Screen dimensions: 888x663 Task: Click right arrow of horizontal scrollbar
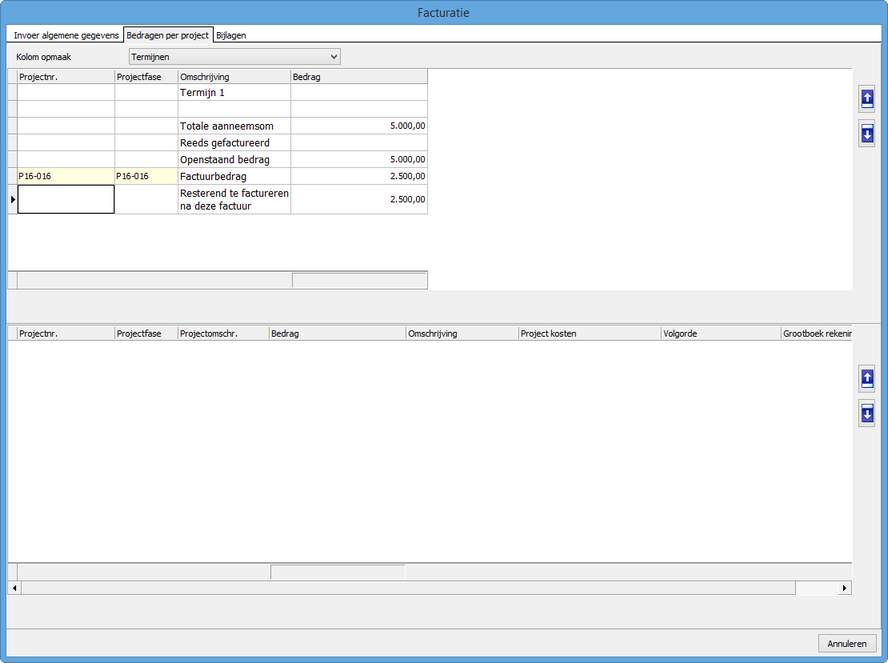coord(844,588)
